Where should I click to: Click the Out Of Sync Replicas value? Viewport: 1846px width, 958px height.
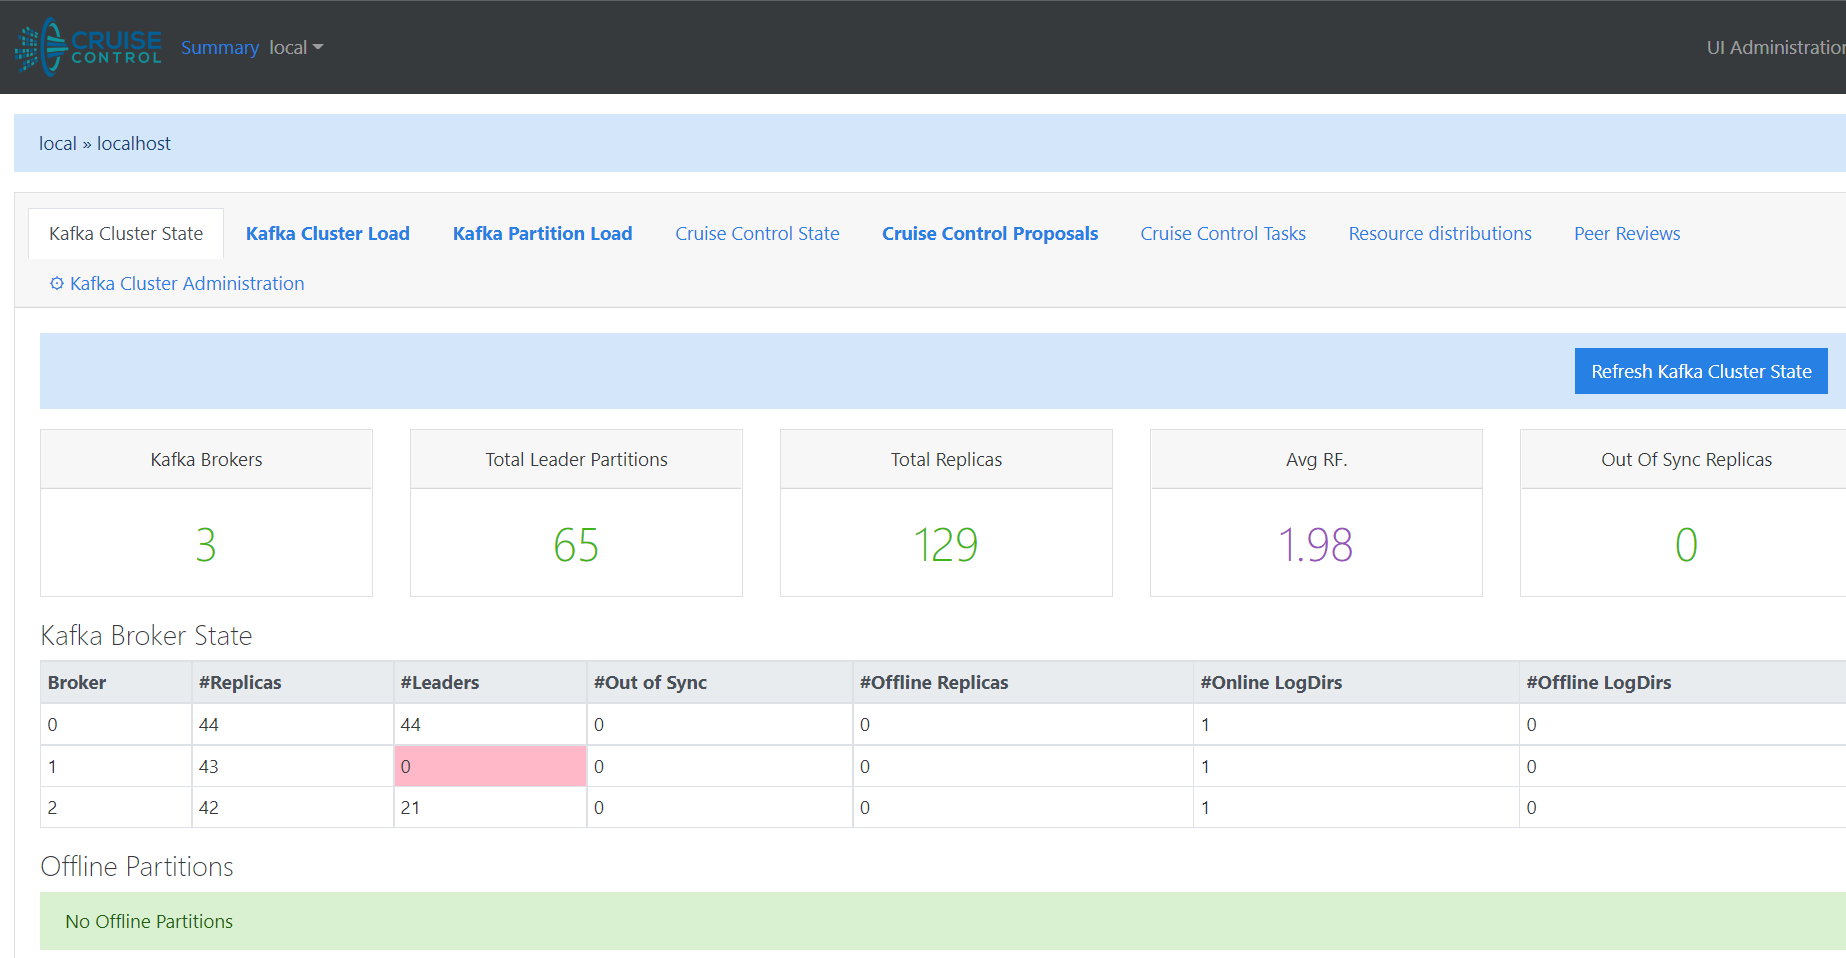point(1686,545)
